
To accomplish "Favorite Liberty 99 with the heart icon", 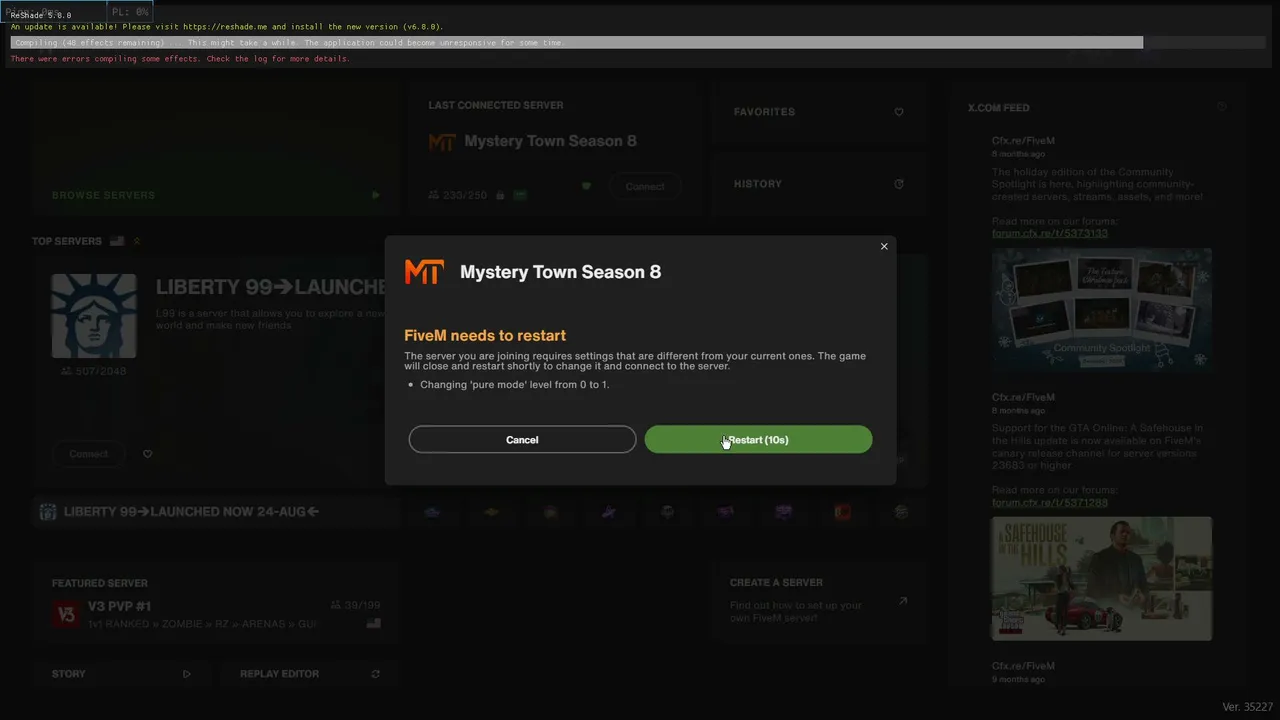I will [x=148, y=454].
